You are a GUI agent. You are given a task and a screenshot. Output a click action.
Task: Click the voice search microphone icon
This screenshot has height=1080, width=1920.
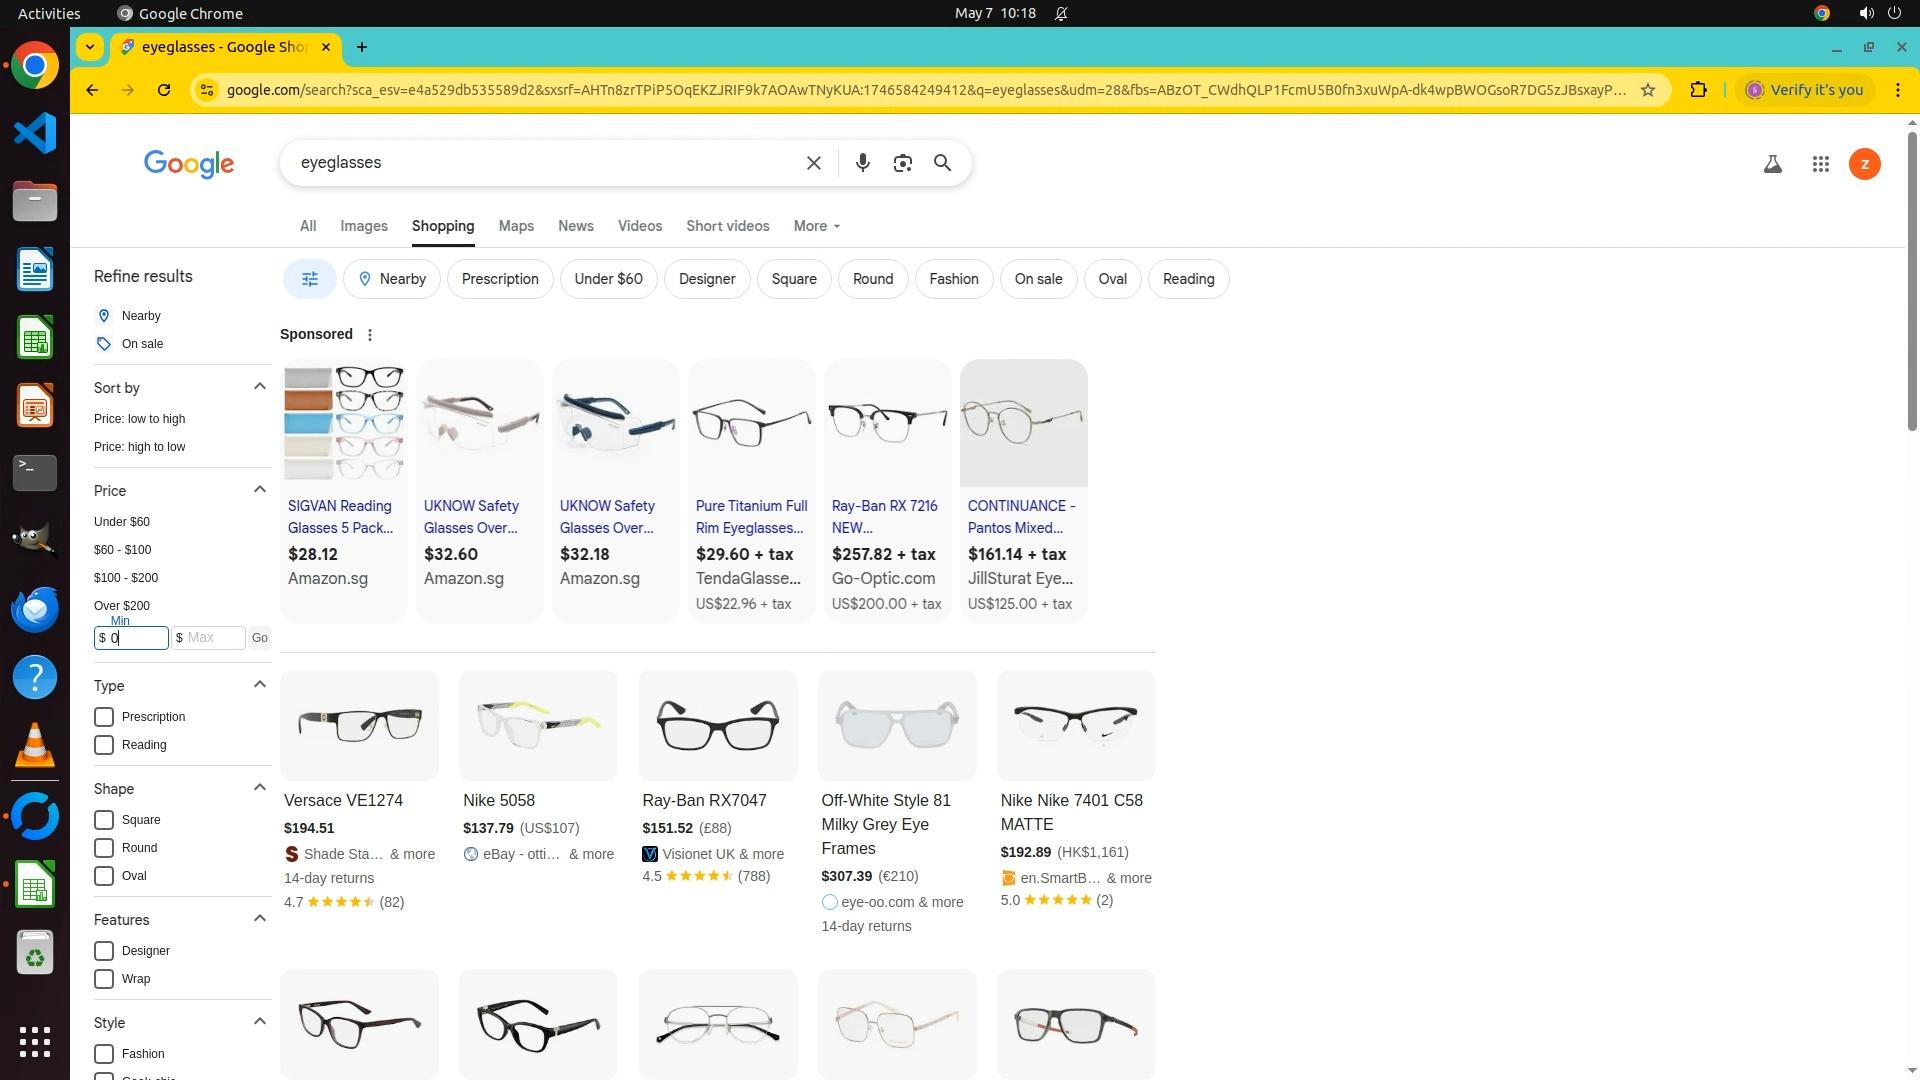pos(862,163)
